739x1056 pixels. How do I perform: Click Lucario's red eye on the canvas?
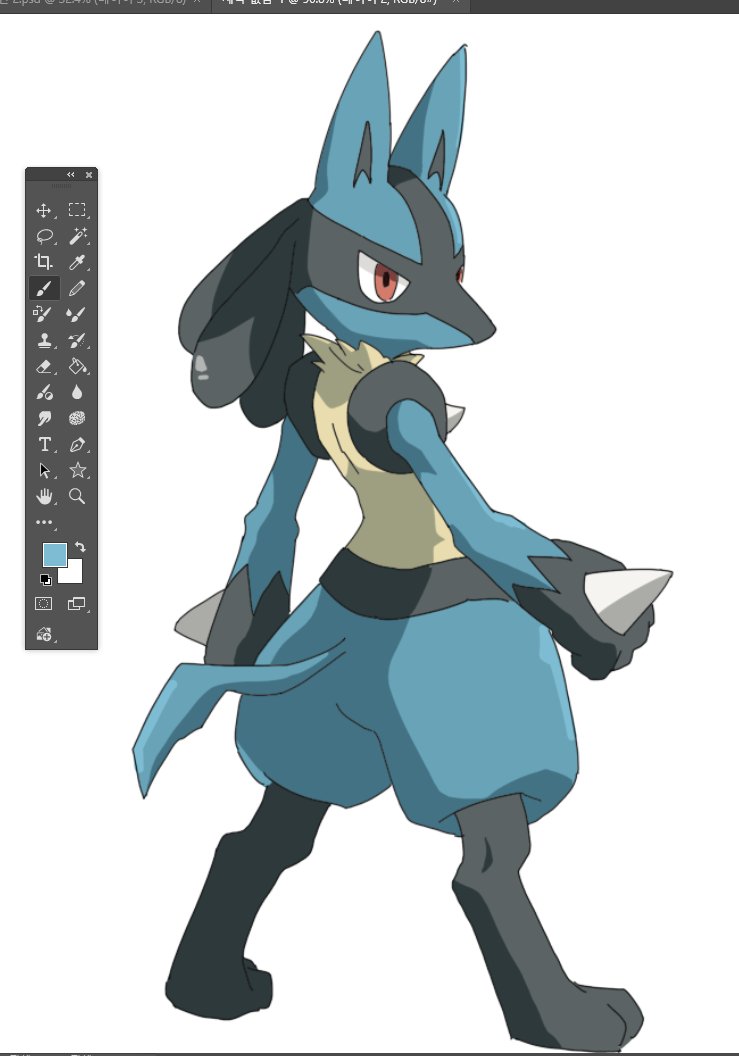(385, 280)
